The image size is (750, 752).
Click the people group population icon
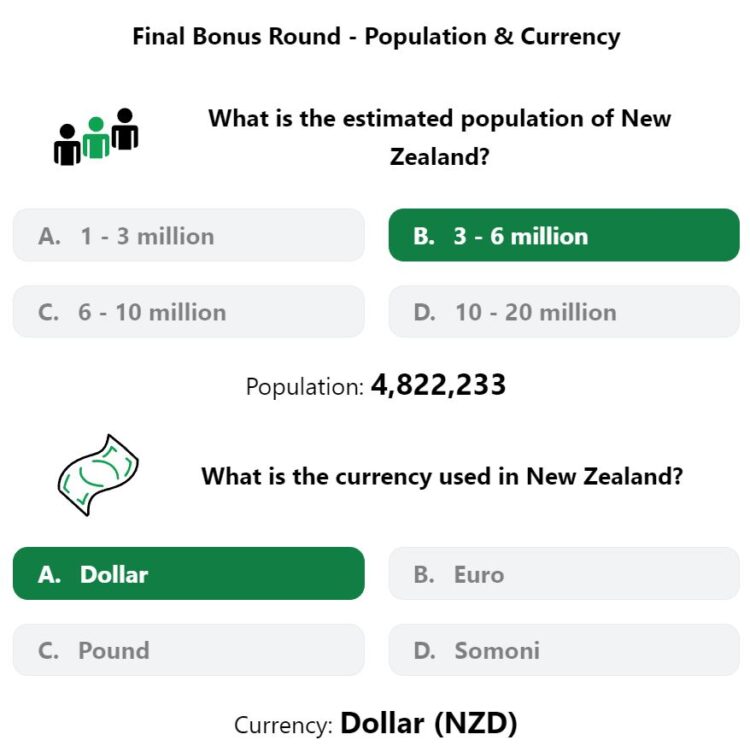click(96, 137)
